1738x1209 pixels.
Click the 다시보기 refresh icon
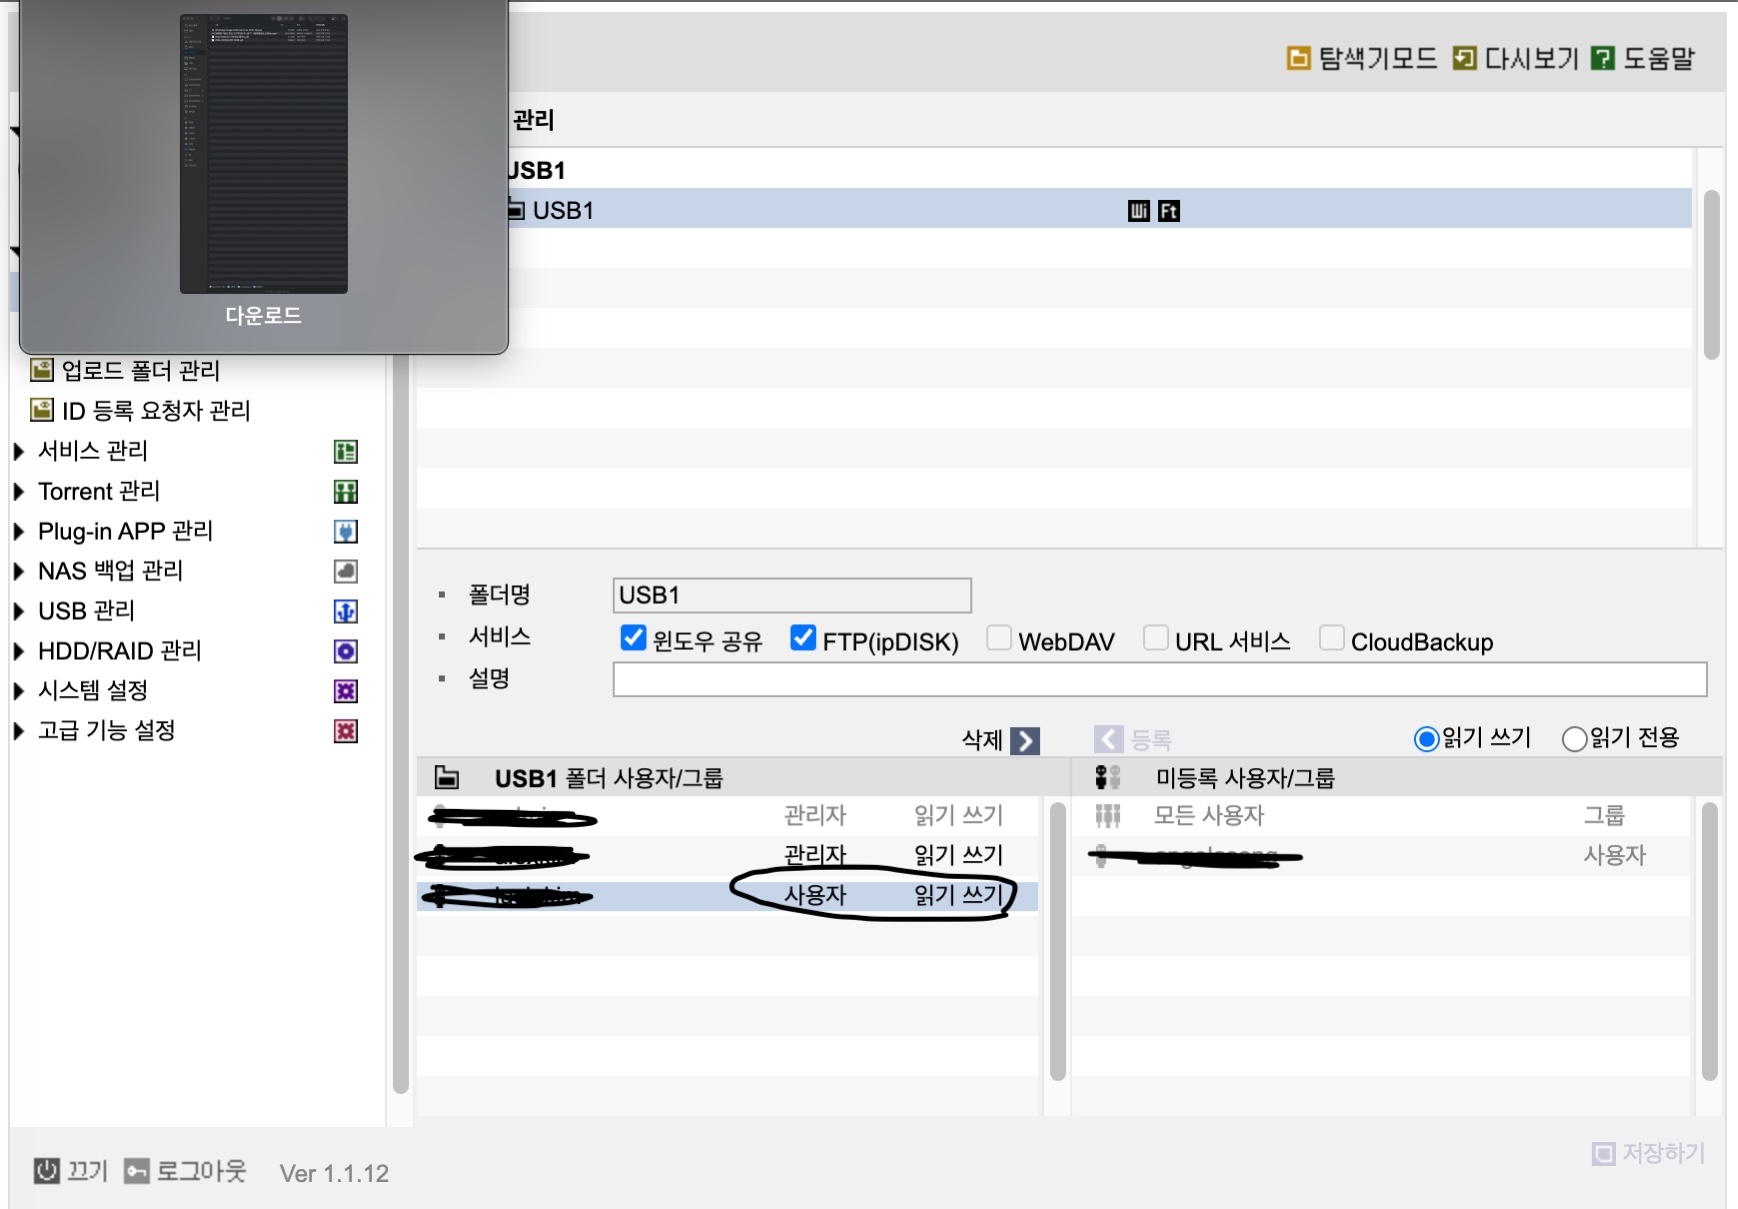(1464, 58)
